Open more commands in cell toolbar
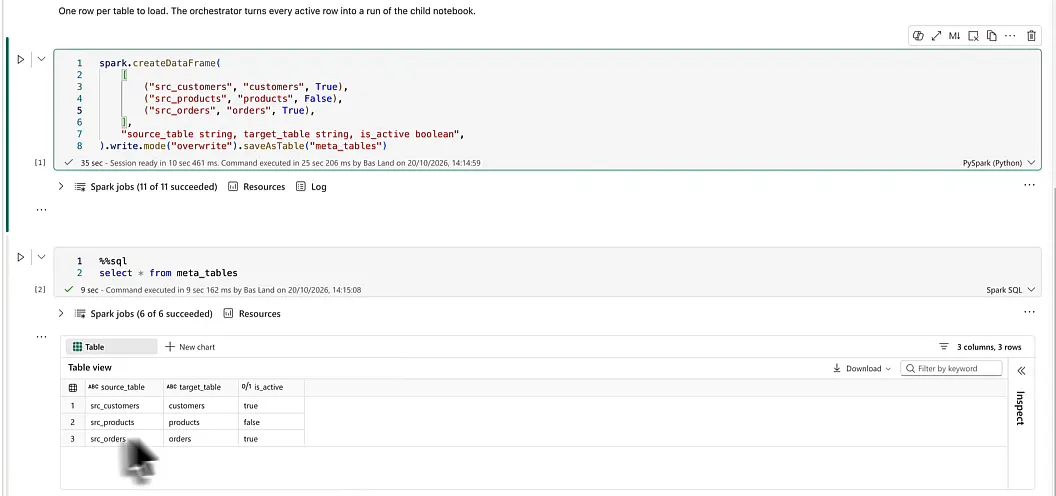Image resolution: width=1056 pixels, height=496 pixels. [1010, 36]
